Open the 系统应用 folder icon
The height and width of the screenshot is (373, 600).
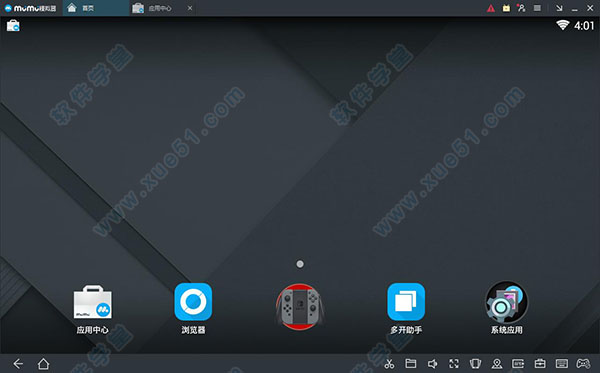point(506,302)
